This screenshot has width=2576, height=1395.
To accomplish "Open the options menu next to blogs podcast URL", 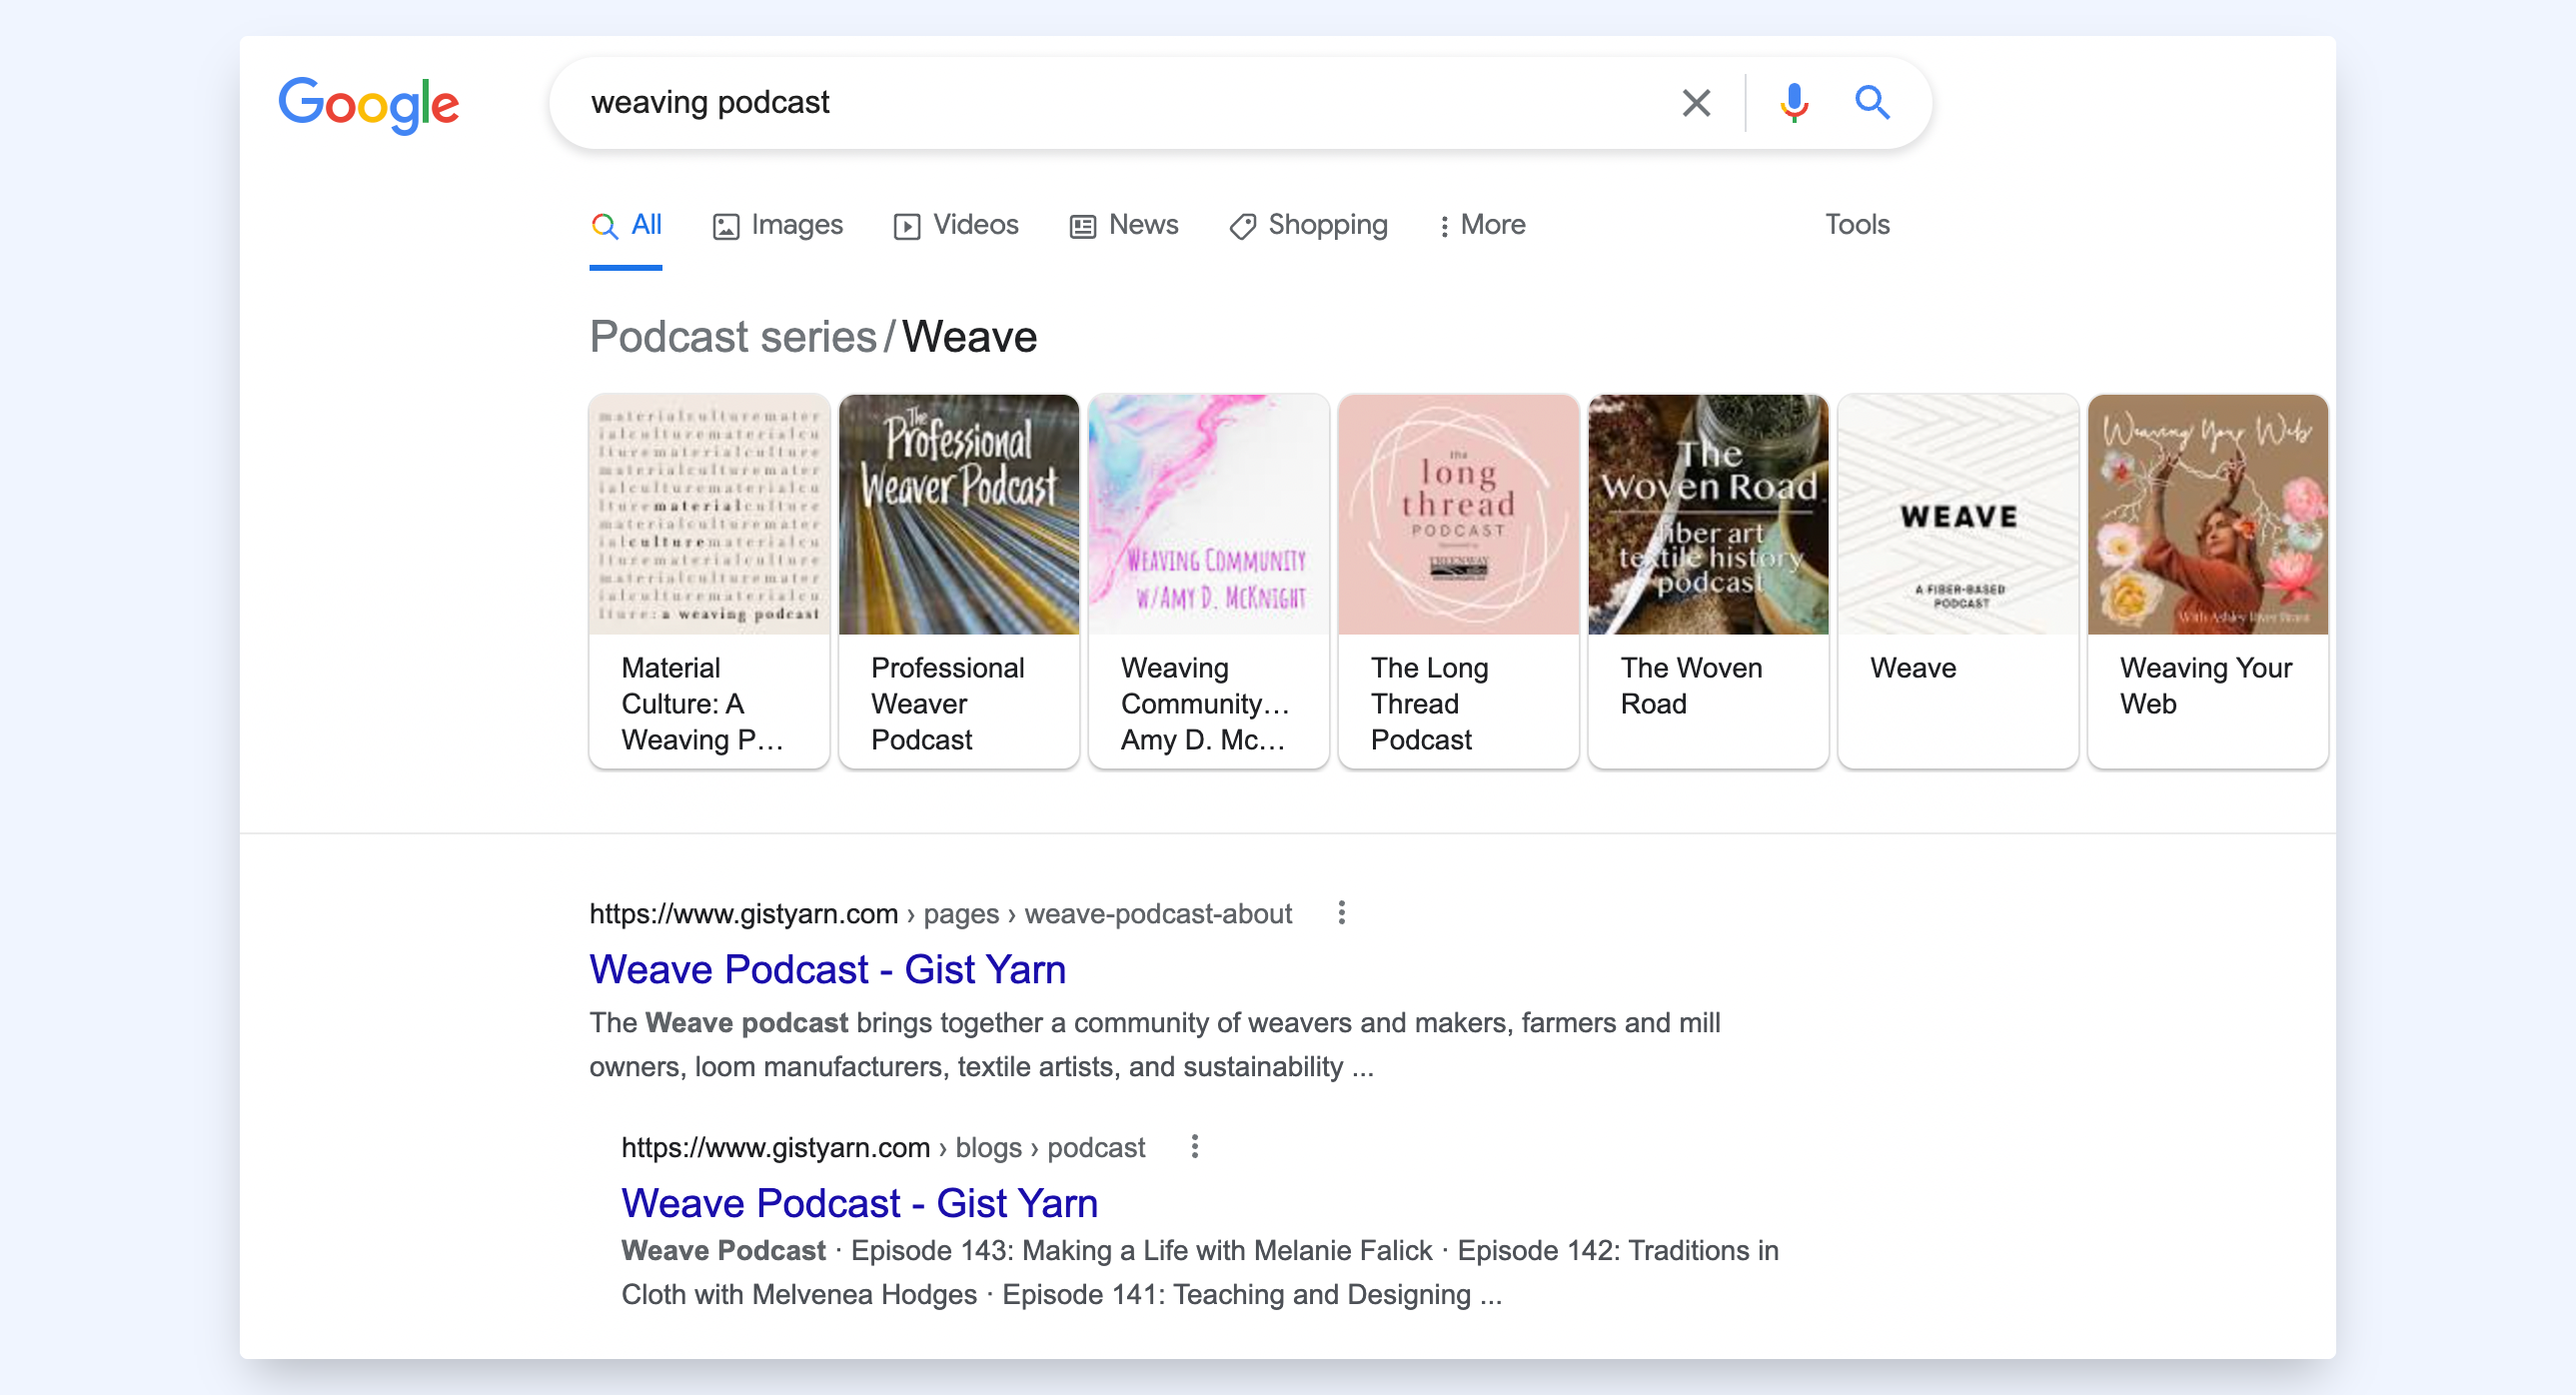I will [x=1195, y=1147].
